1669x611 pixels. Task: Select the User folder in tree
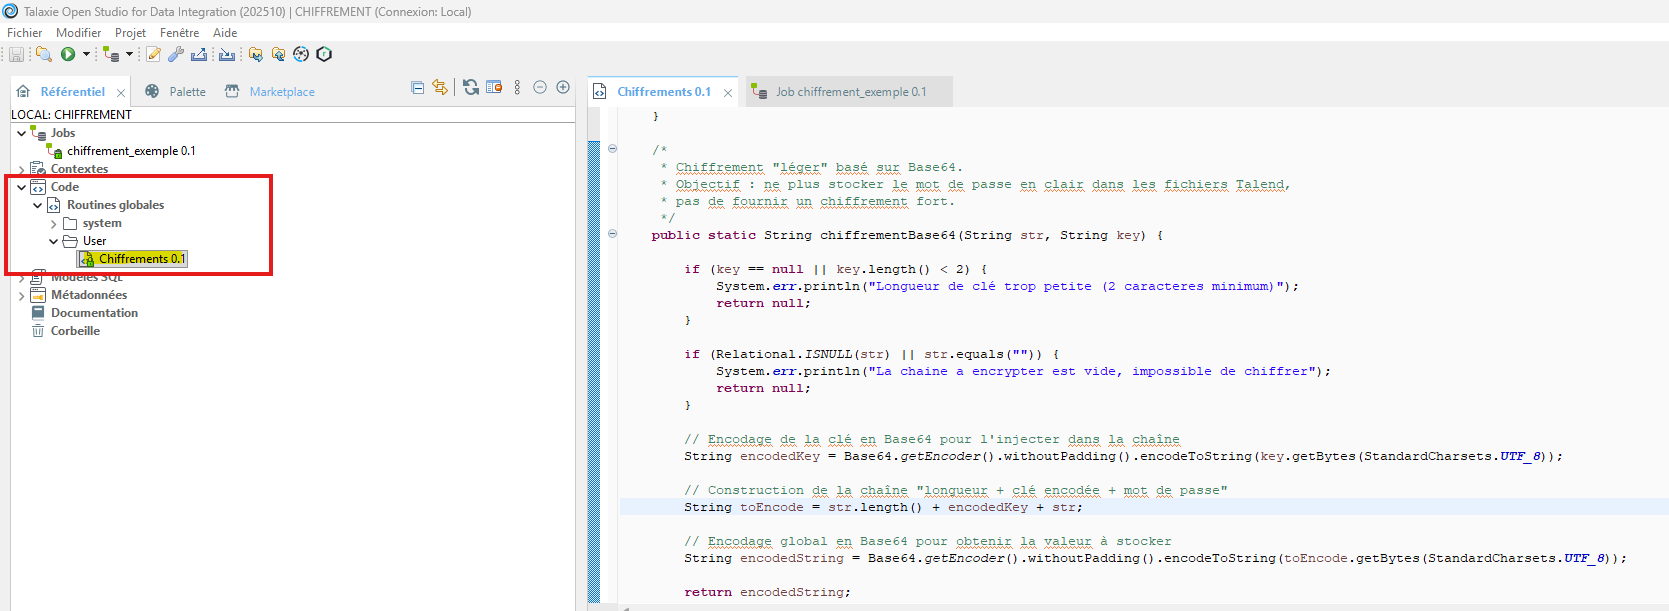point(94,241)
